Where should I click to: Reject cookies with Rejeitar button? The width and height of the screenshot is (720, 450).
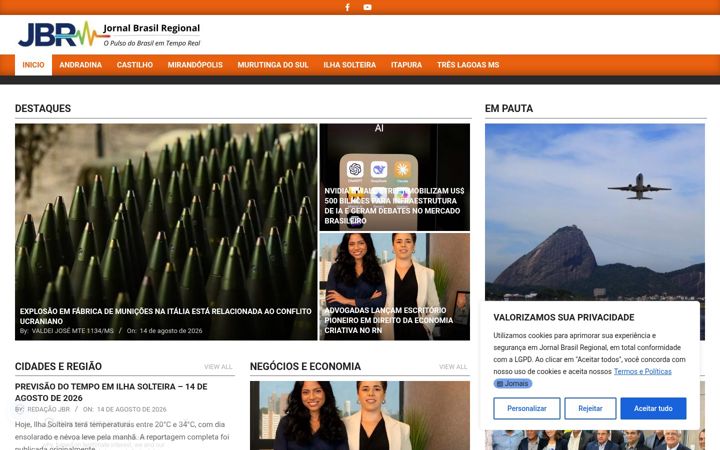click(590, 408)
